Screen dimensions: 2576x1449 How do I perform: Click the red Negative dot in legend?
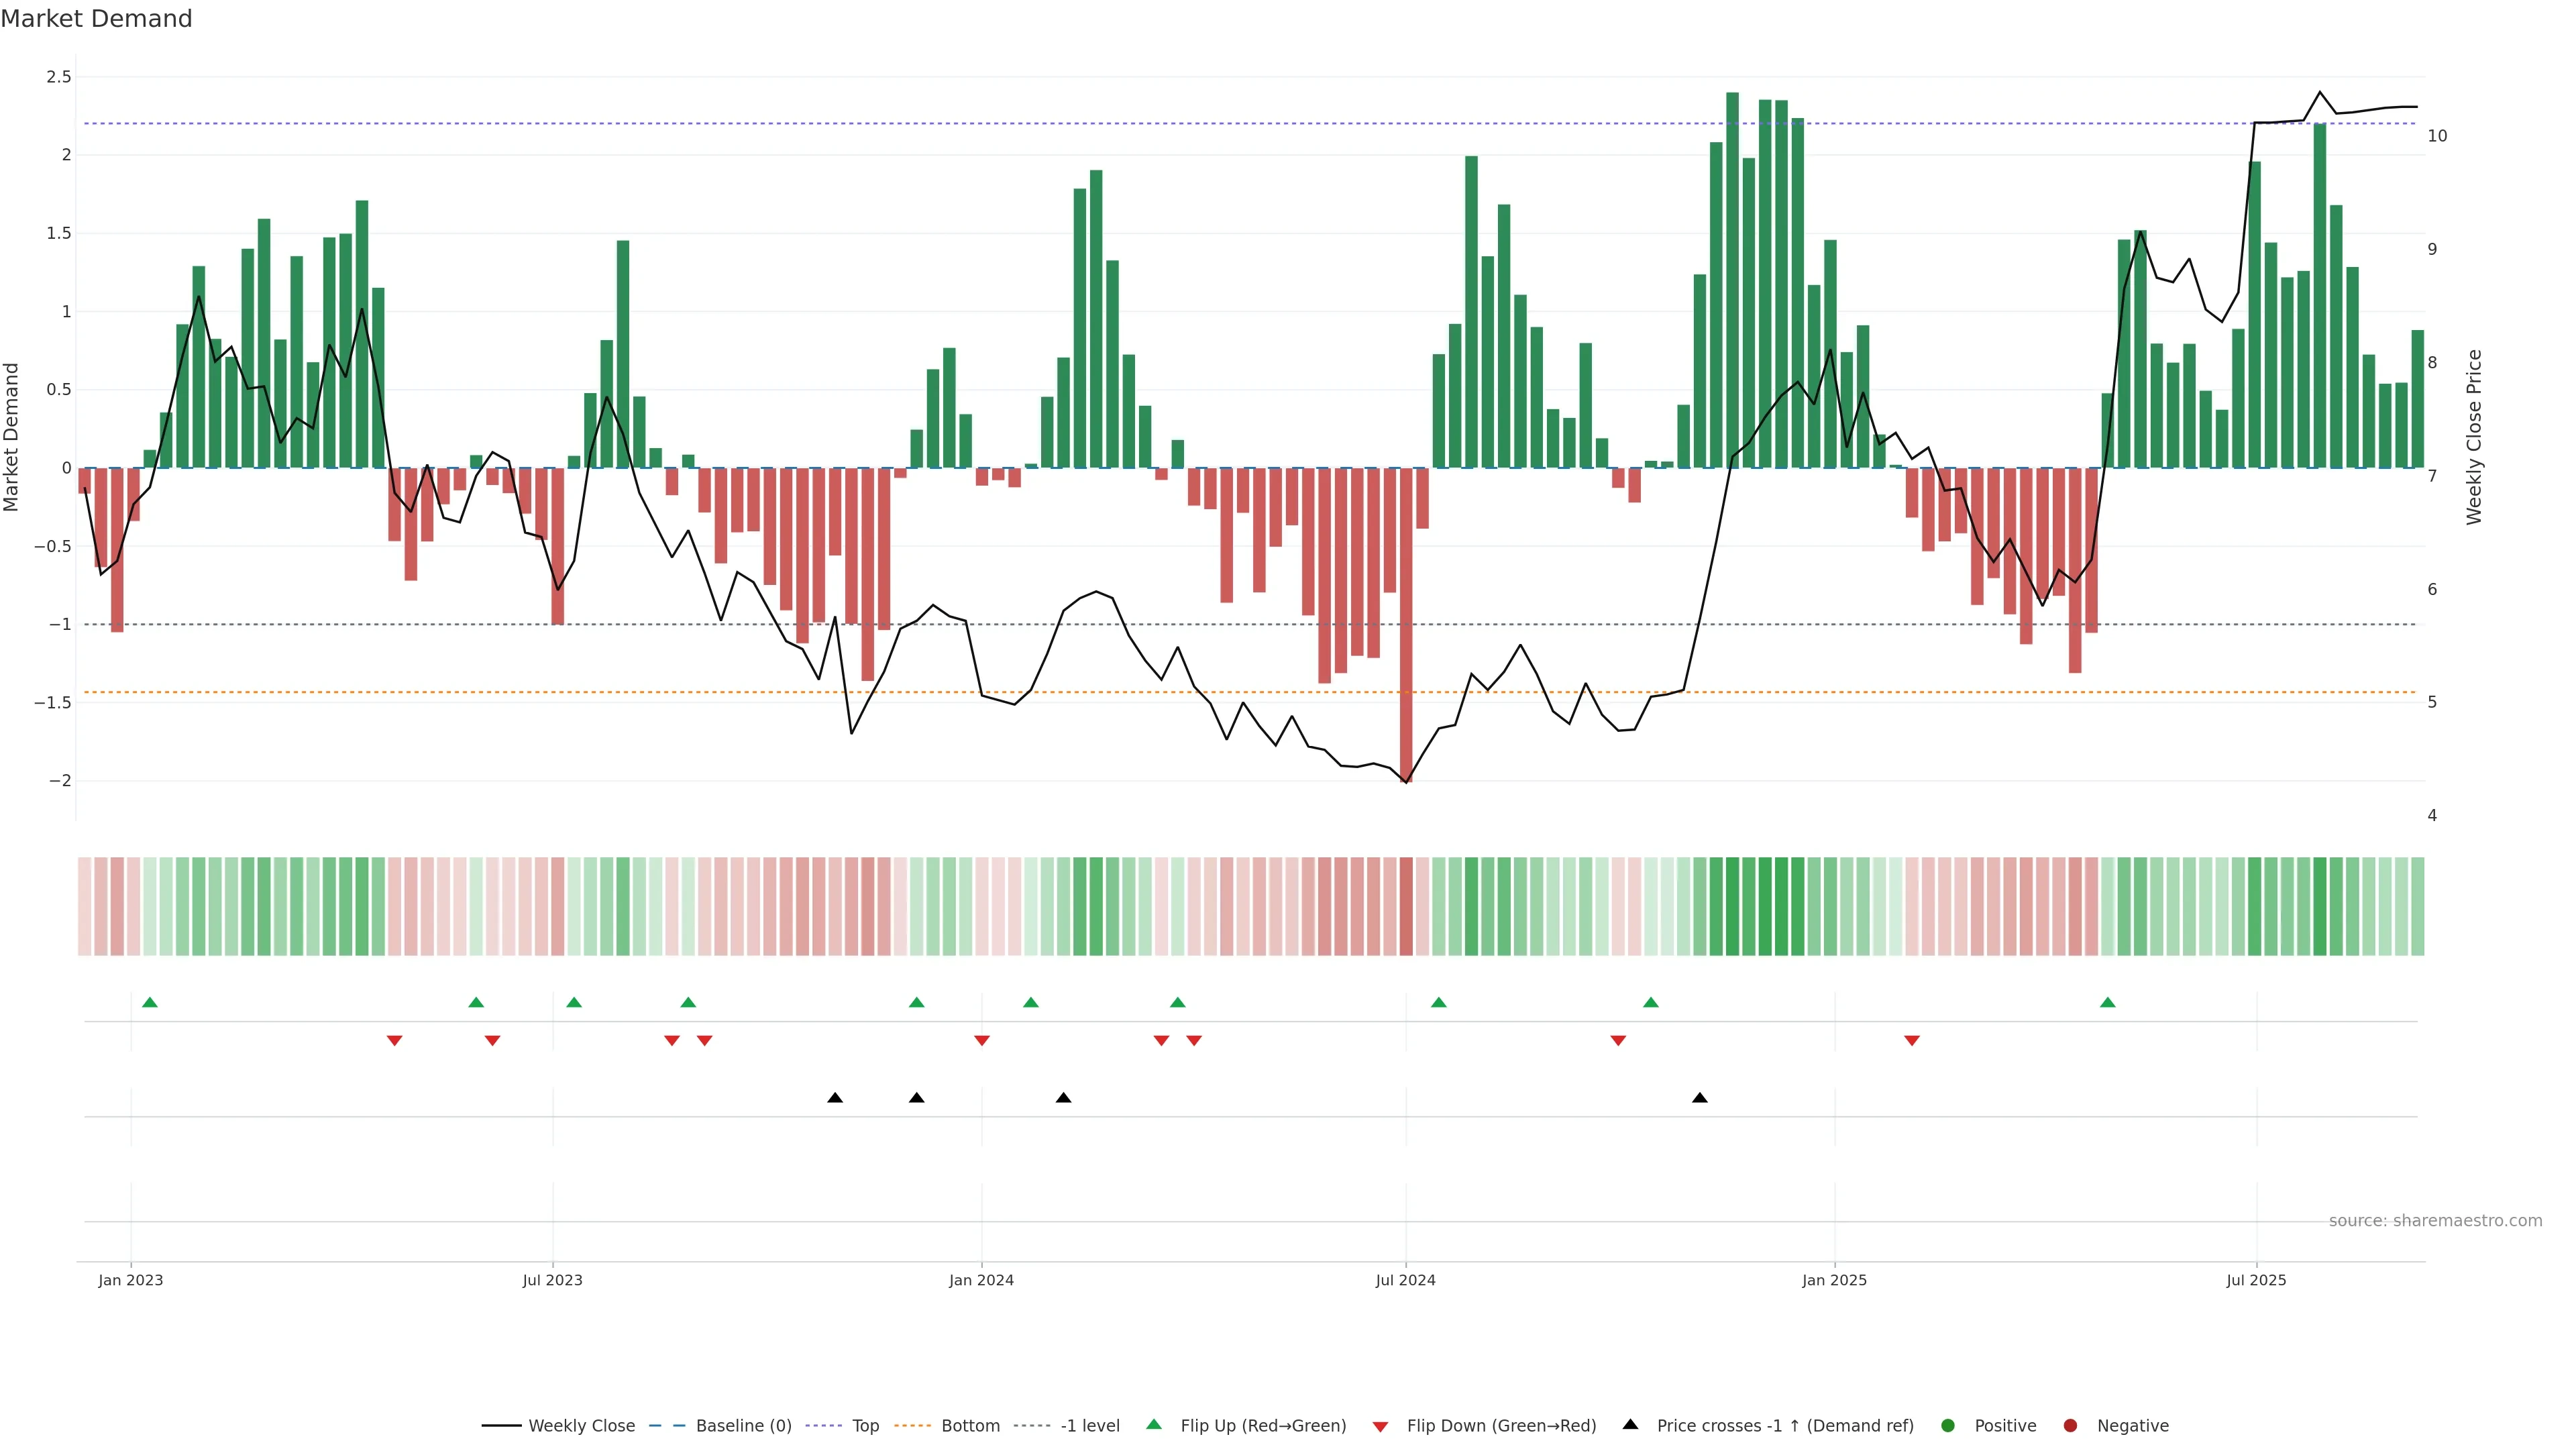2070,1426
